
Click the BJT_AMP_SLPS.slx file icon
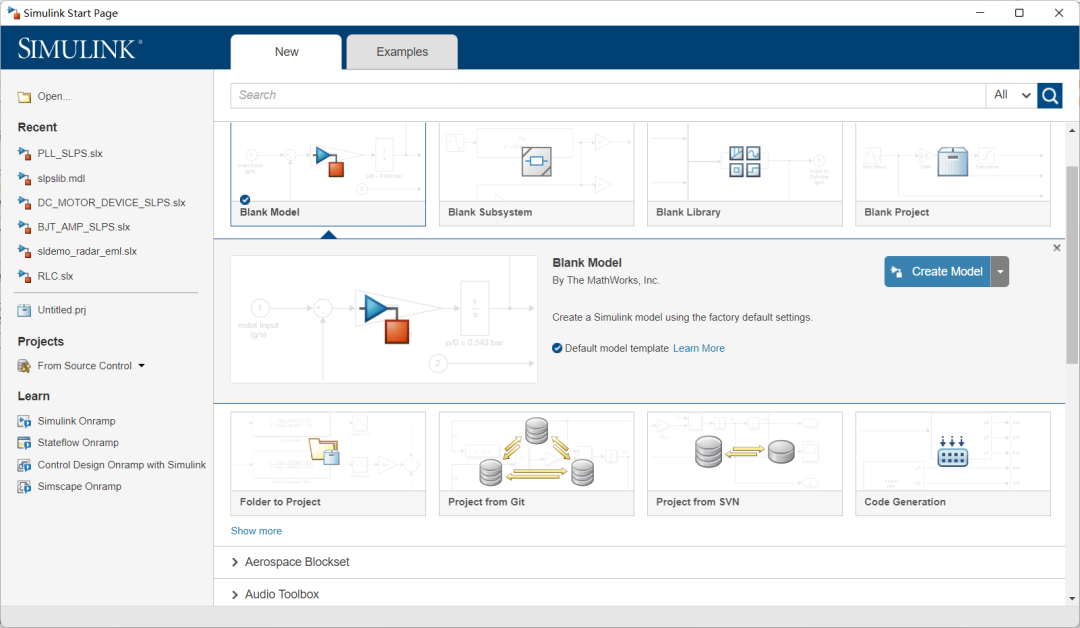(x=24, y=227)
